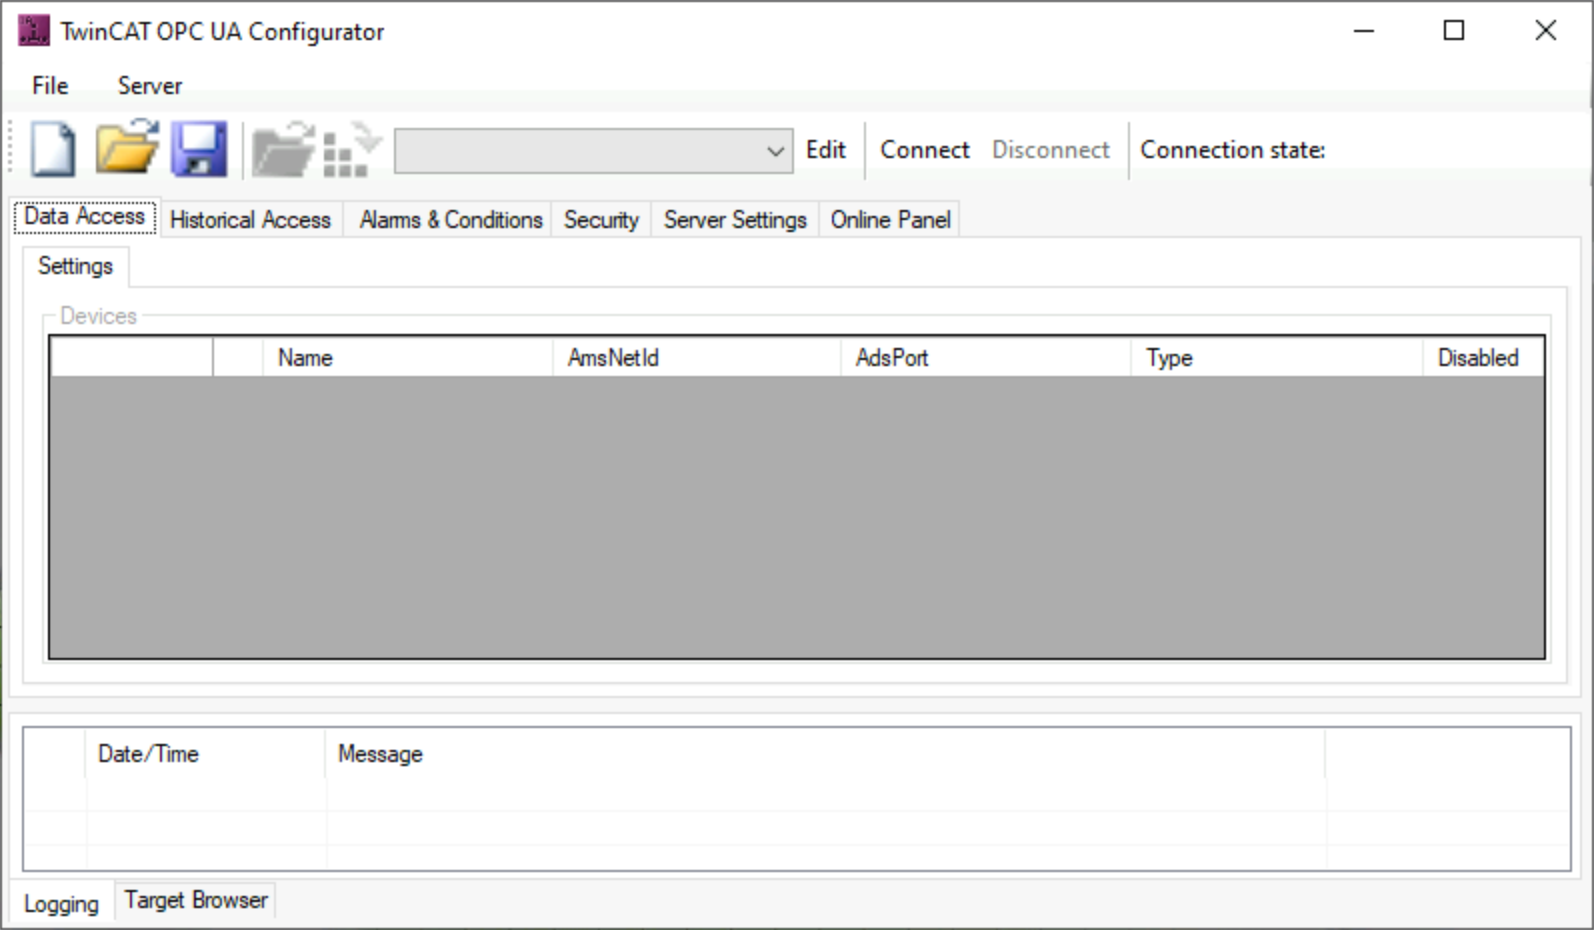The image size is (1594, 930).
Task: Open the target selection dropdown
Action: pos(594,151)
